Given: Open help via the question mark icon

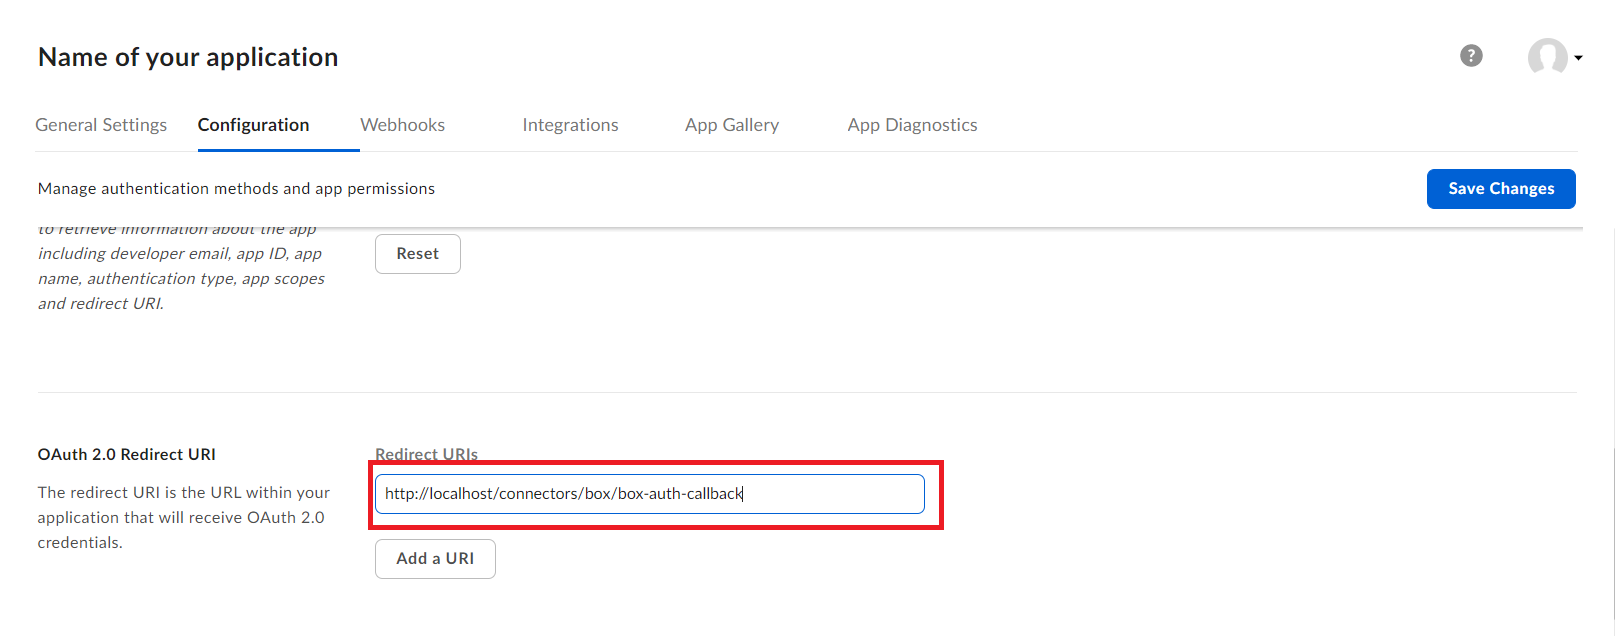Looking at the screenshot, I should (x=1471, y=56).
